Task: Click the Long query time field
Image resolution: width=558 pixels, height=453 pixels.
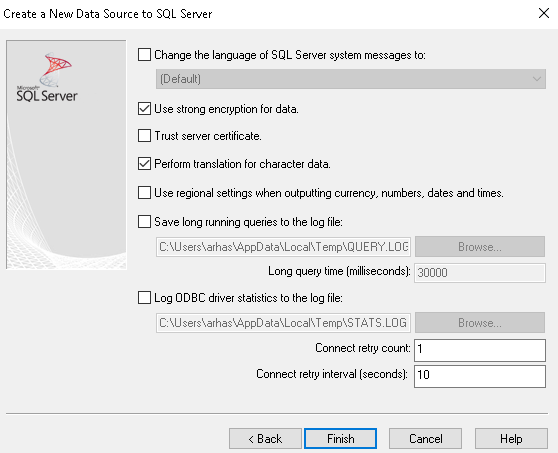Action: pyautogui.click(x=480, y=273)
